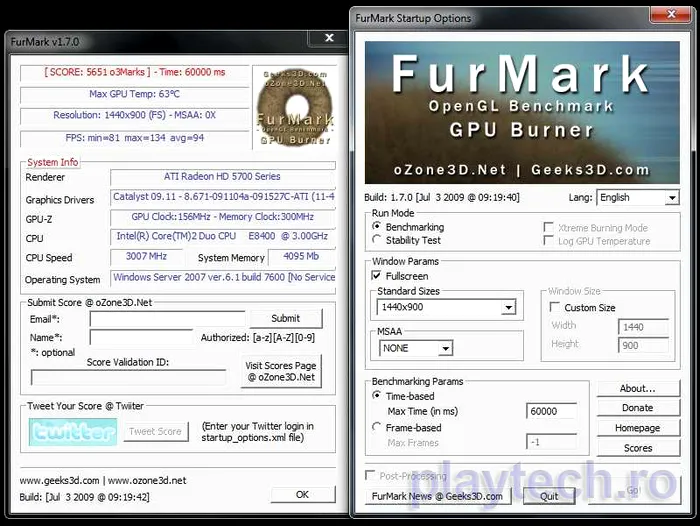Click OK in the FurMark results window

pos(303,494)
